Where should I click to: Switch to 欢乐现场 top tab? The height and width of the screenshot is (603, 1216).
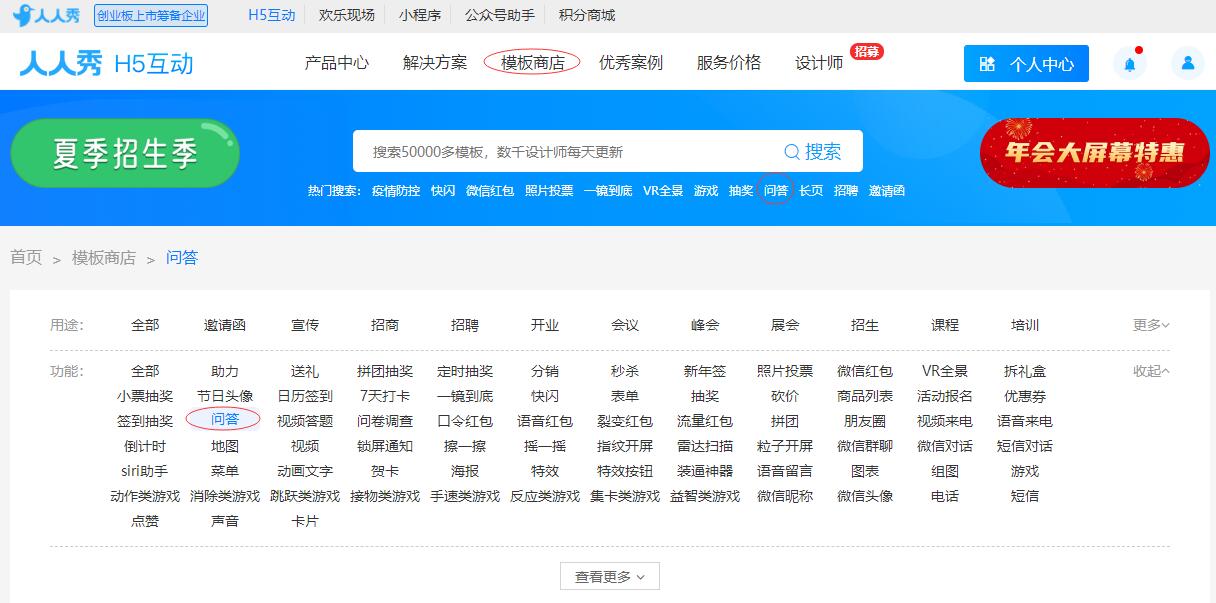pos(347,15)
